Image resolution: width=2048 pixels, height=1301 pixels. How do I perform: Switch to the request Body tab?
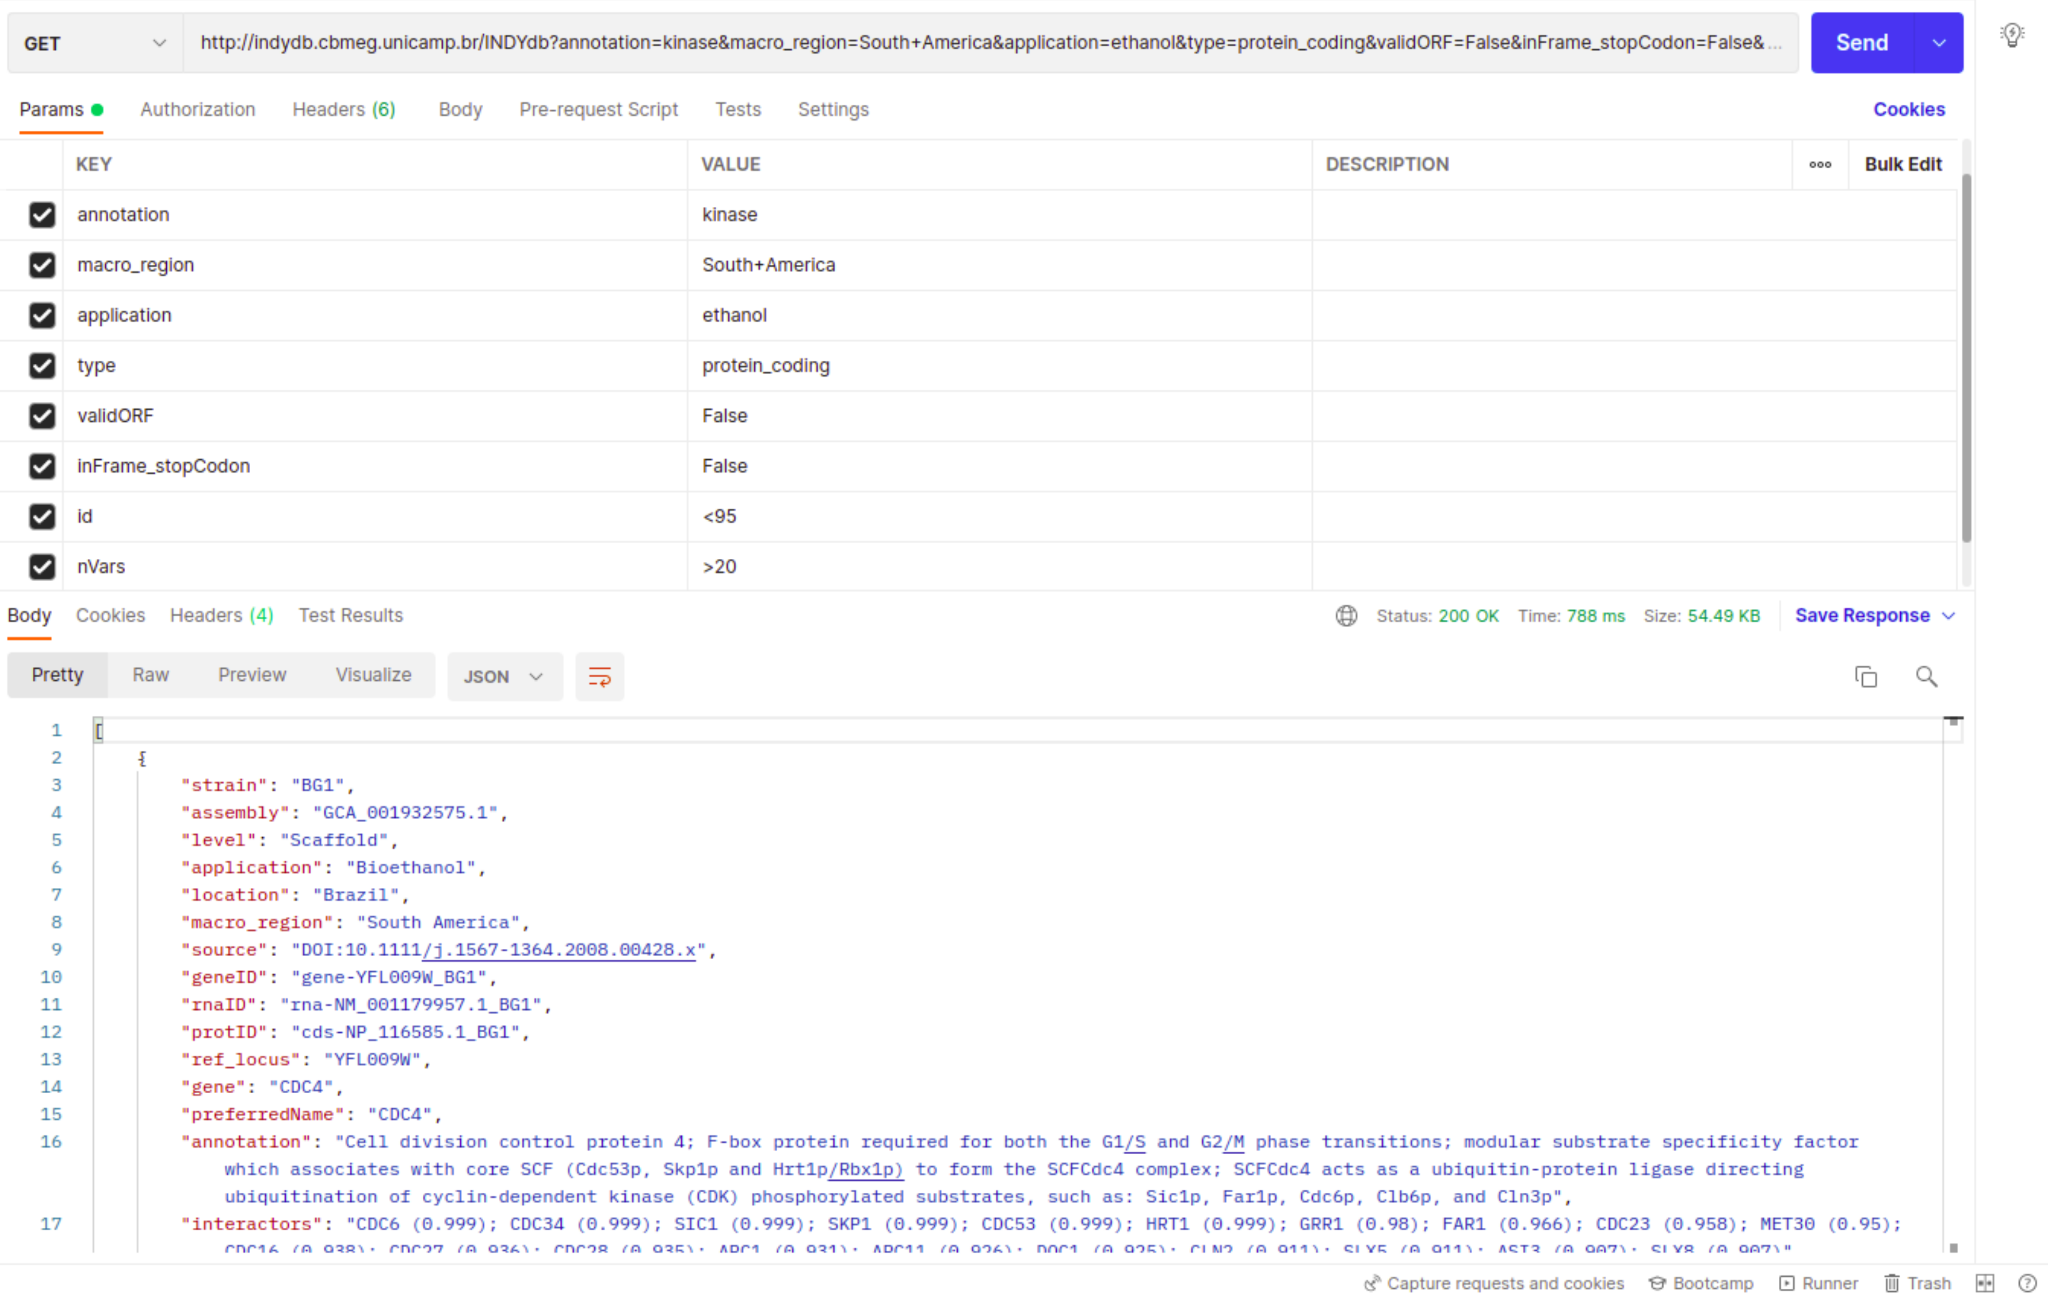click(460, 110)
